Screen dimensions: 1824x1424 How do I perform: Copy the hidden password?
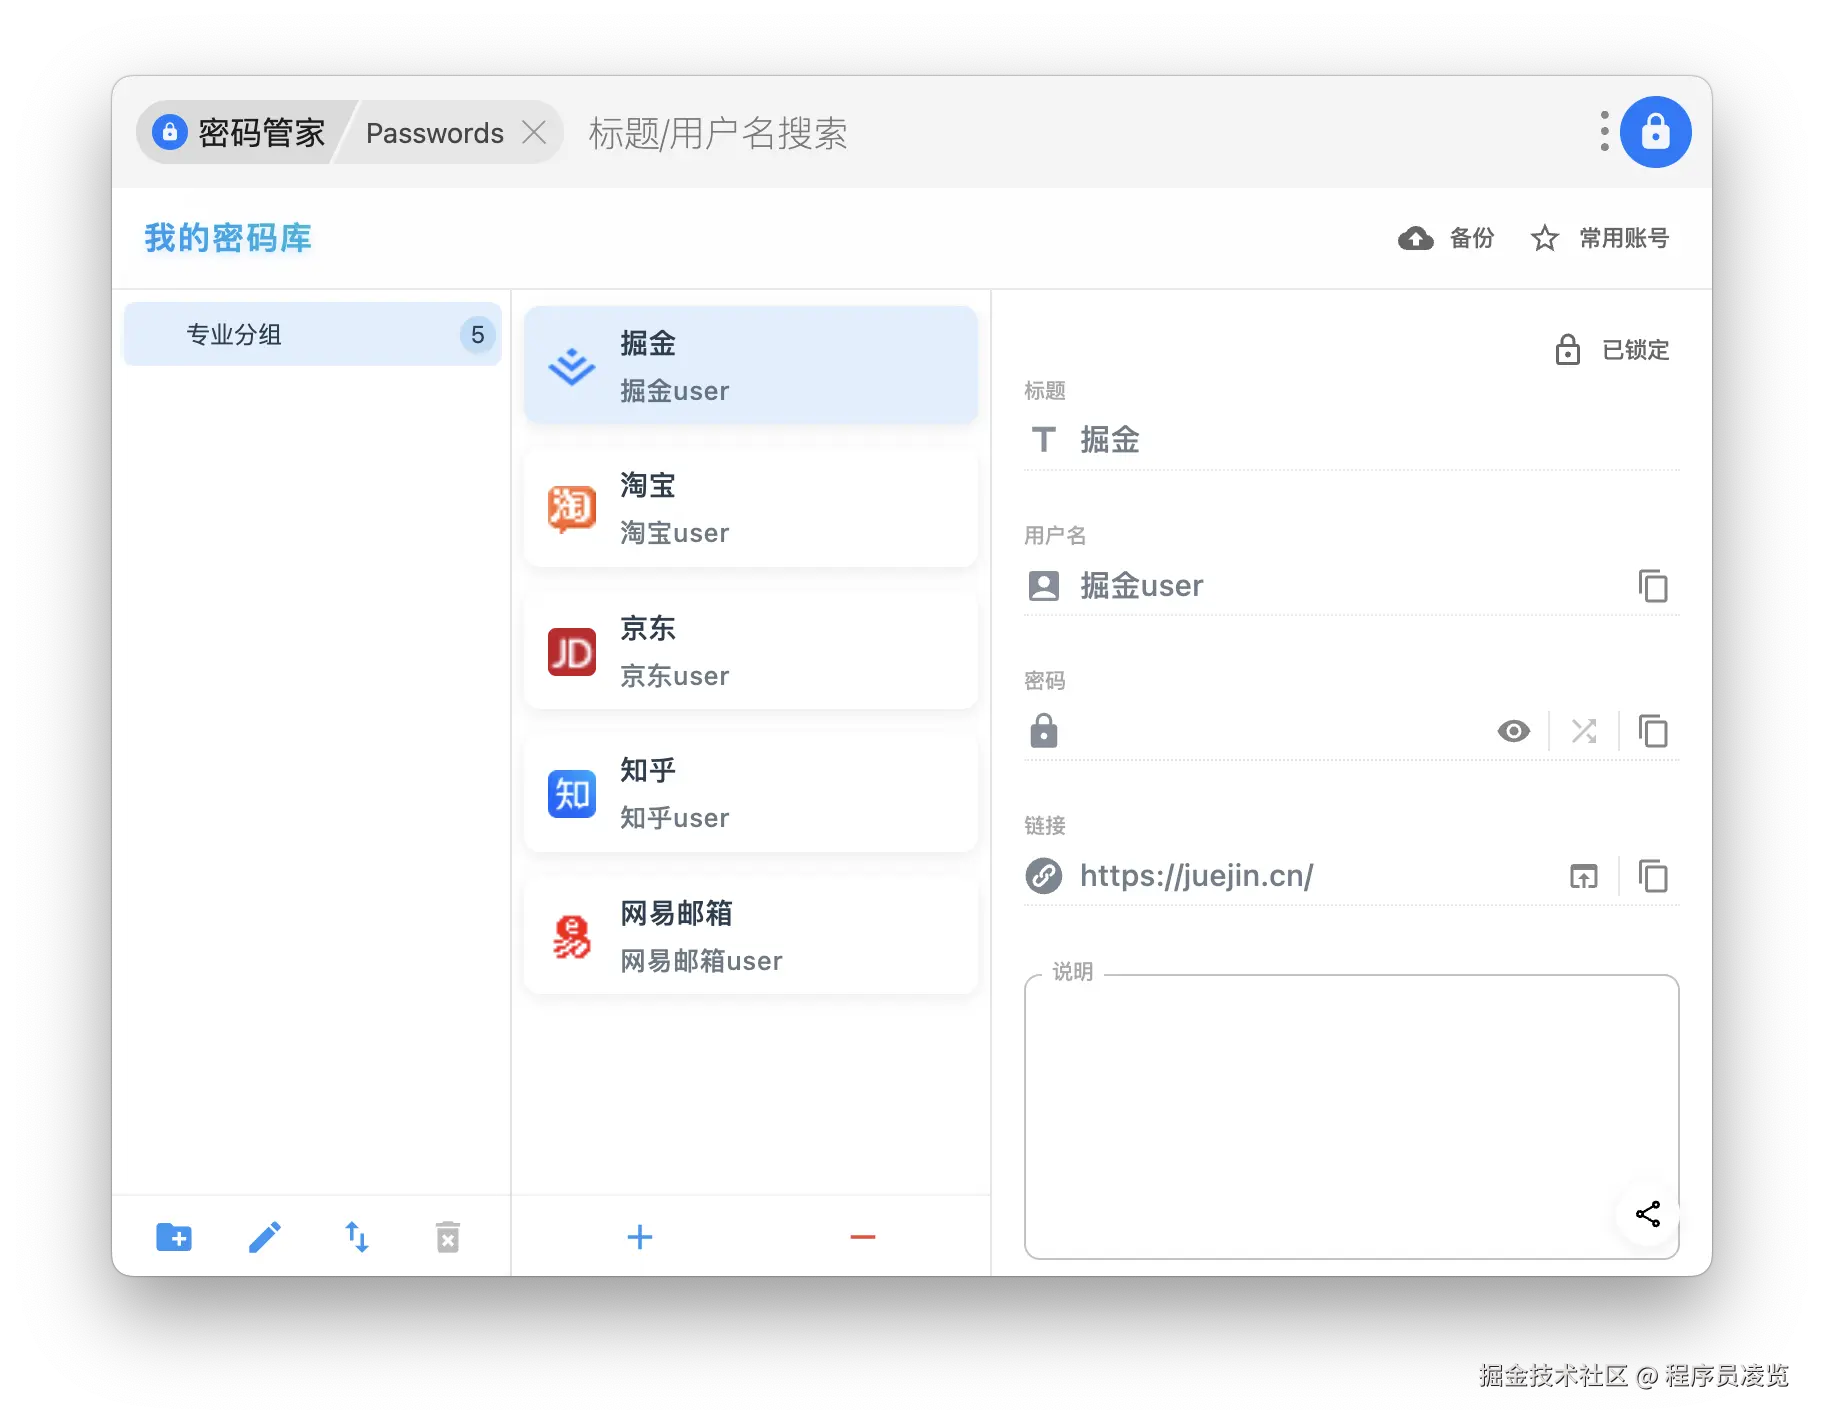tap(1653, 731)
